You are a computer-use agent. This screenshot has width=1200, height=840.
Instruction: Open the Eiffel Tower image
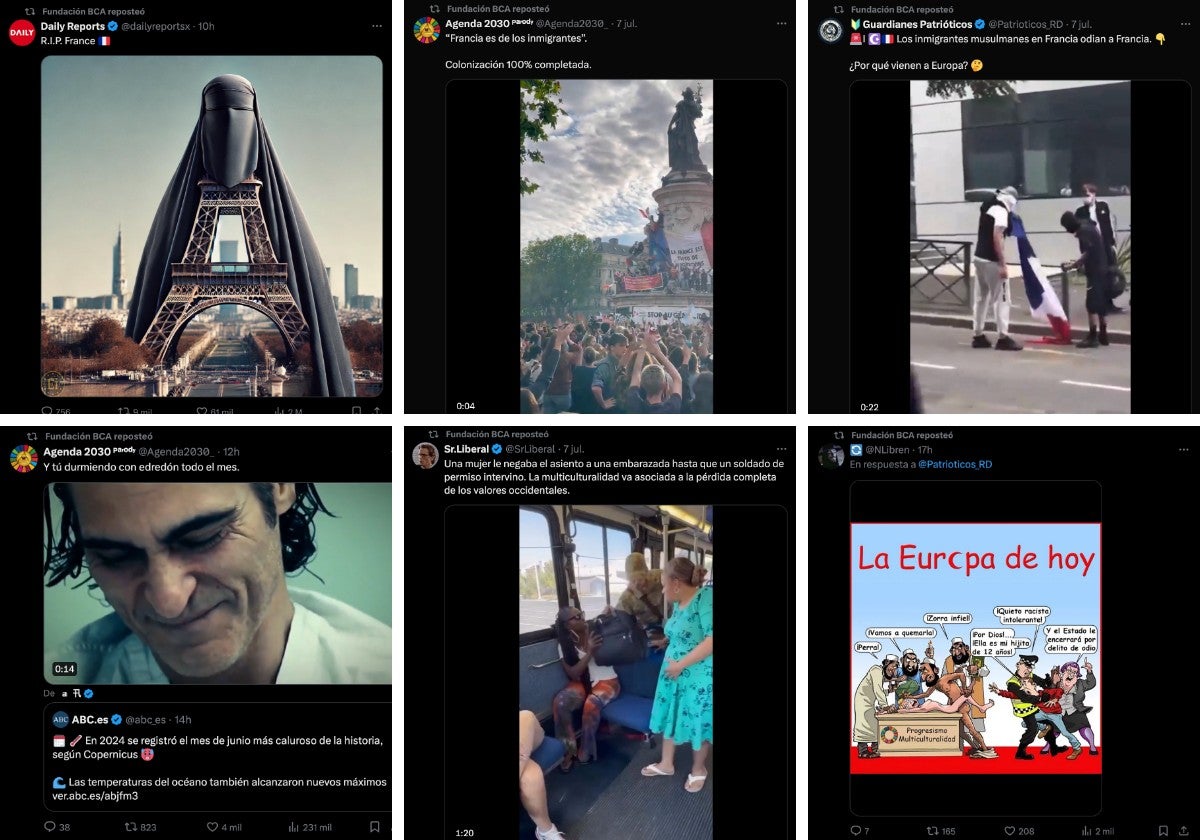tap(211, 227)
